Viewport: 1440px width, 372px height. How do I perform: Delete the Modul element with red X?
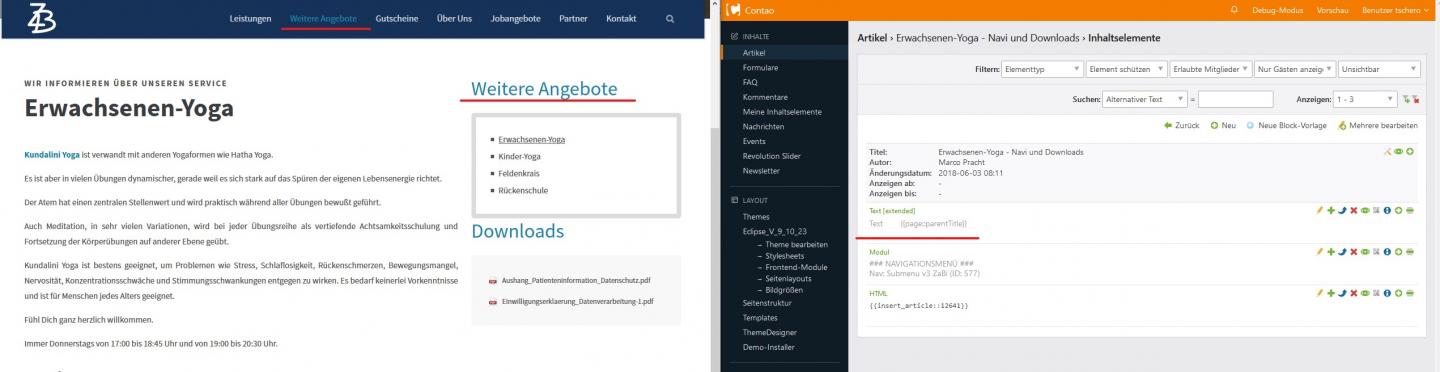pyautogui.click(x=1353, y=251)
